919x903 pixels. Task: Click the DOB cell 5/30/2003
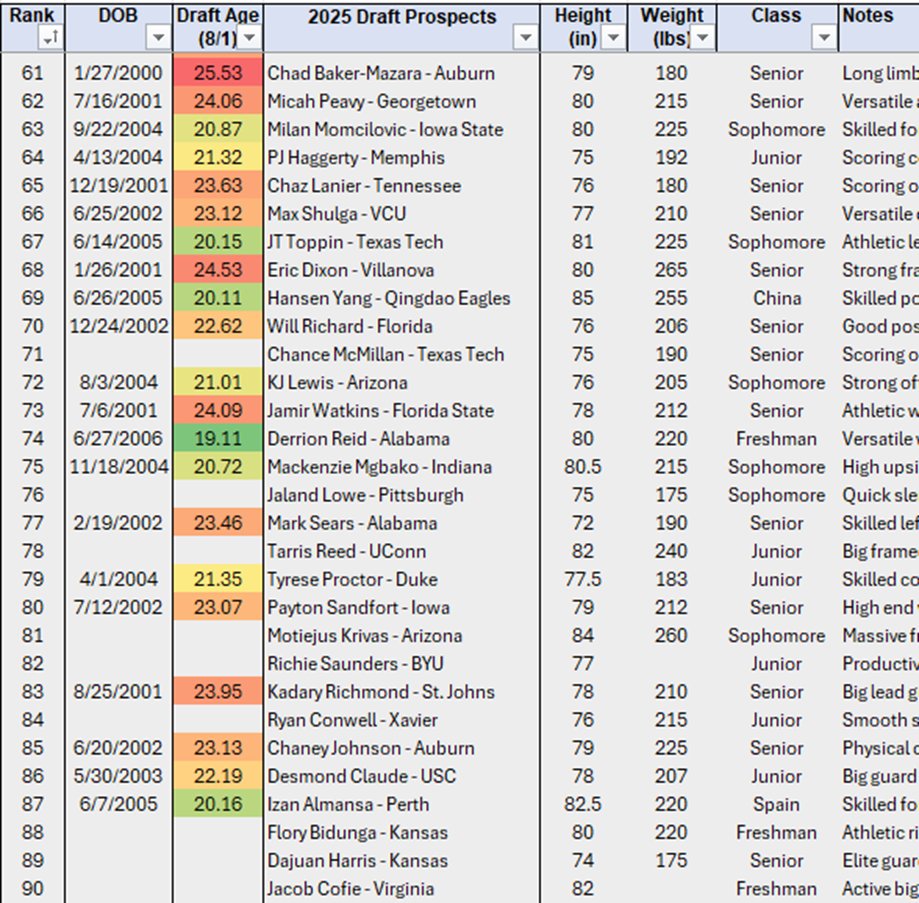point(118,776)
